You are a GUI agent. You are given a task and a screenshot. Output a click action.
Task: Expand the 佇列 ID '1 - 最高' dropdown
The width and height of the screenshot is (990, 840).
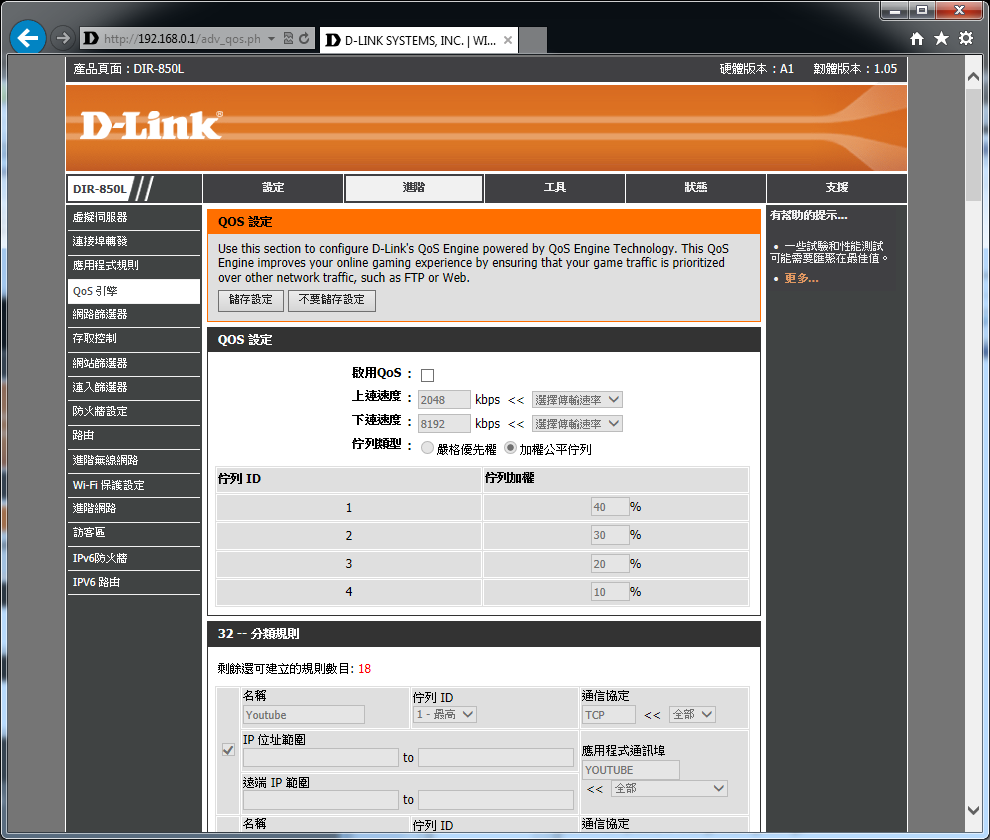[x=445, y=714]
